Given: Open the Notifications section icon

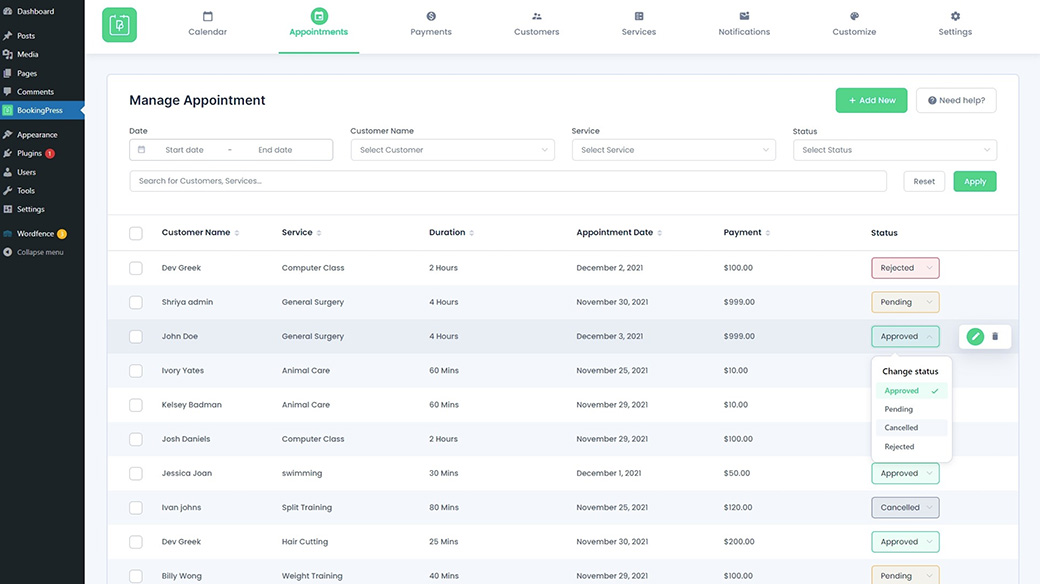Looking at the screenshot, I should coord(744,17).
